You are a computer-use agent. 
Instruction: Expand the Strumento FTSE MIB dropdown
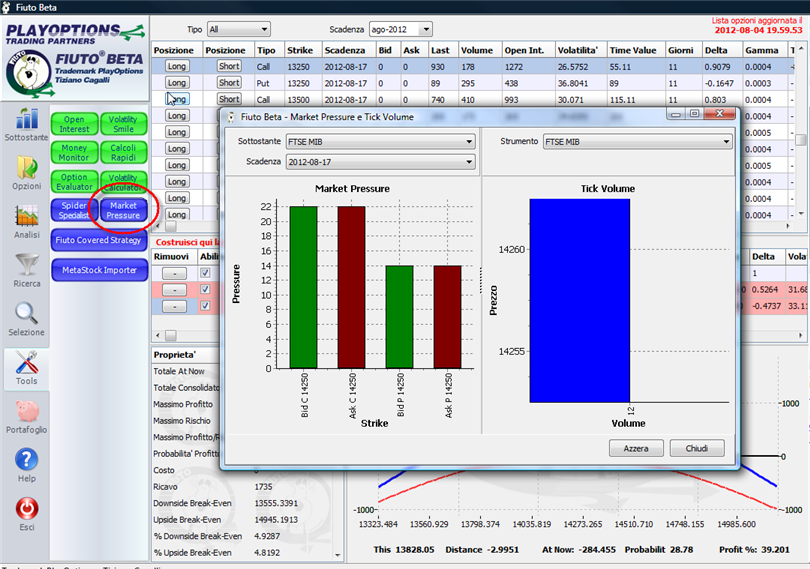tap(637, 142)
